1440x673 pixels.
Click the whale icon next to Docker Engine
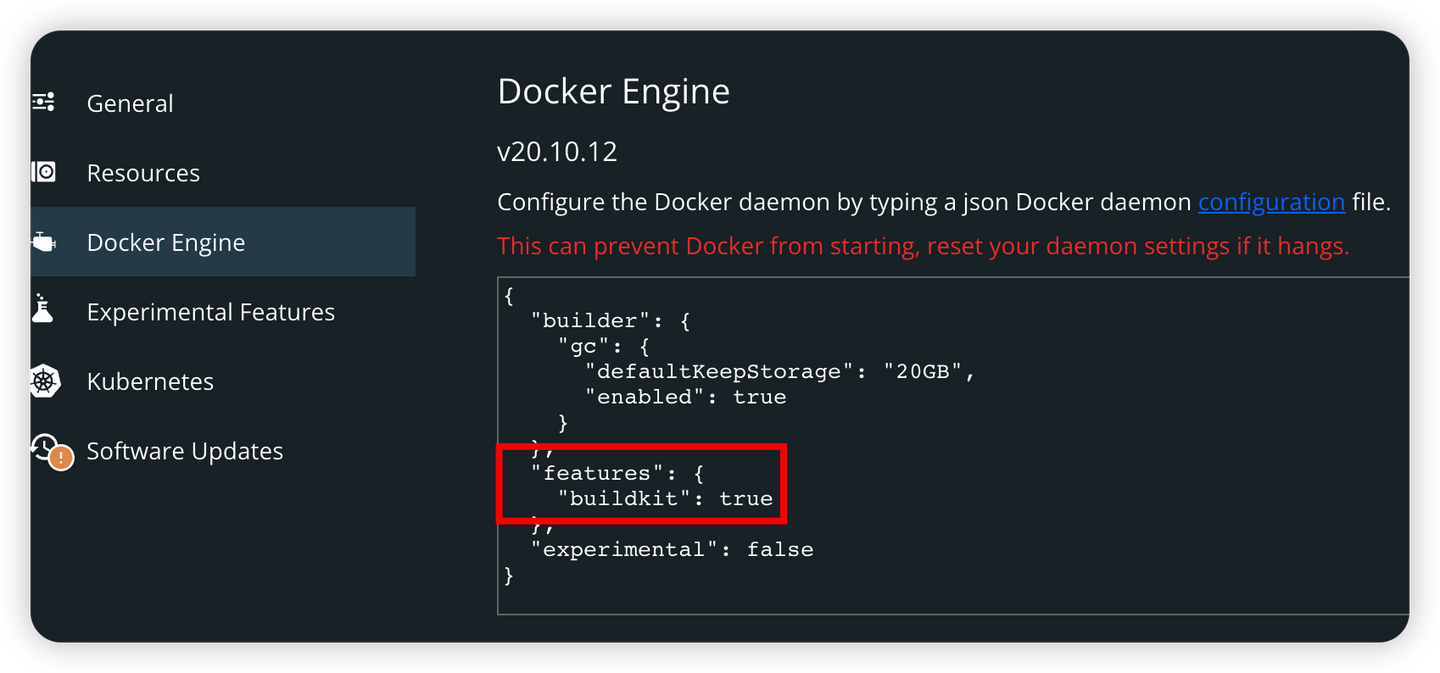point(45,241)
